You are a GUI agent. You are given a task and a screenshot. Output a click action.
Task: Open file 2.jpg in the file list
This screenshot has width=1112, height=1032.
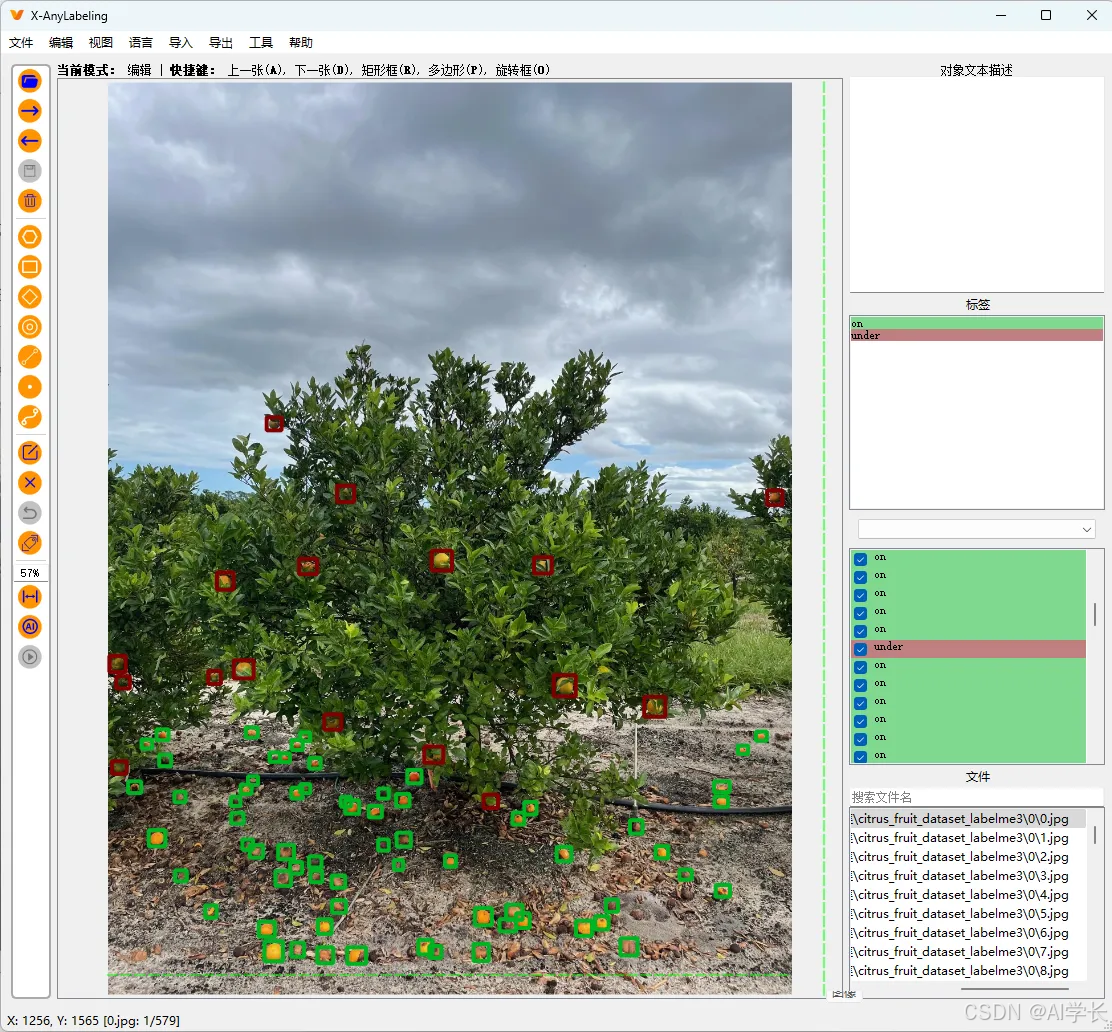pos(967,857)
